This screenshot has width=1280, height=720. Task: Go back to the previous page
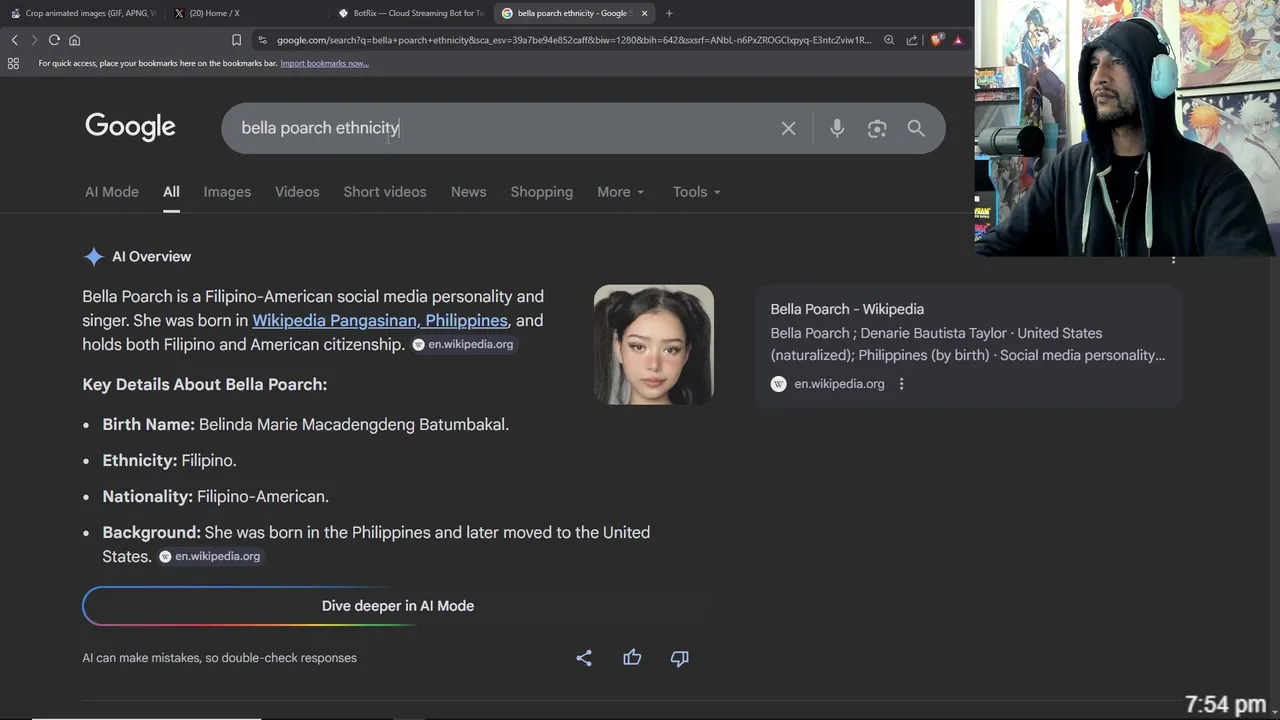pyautogui.click(x=14, y=40)
